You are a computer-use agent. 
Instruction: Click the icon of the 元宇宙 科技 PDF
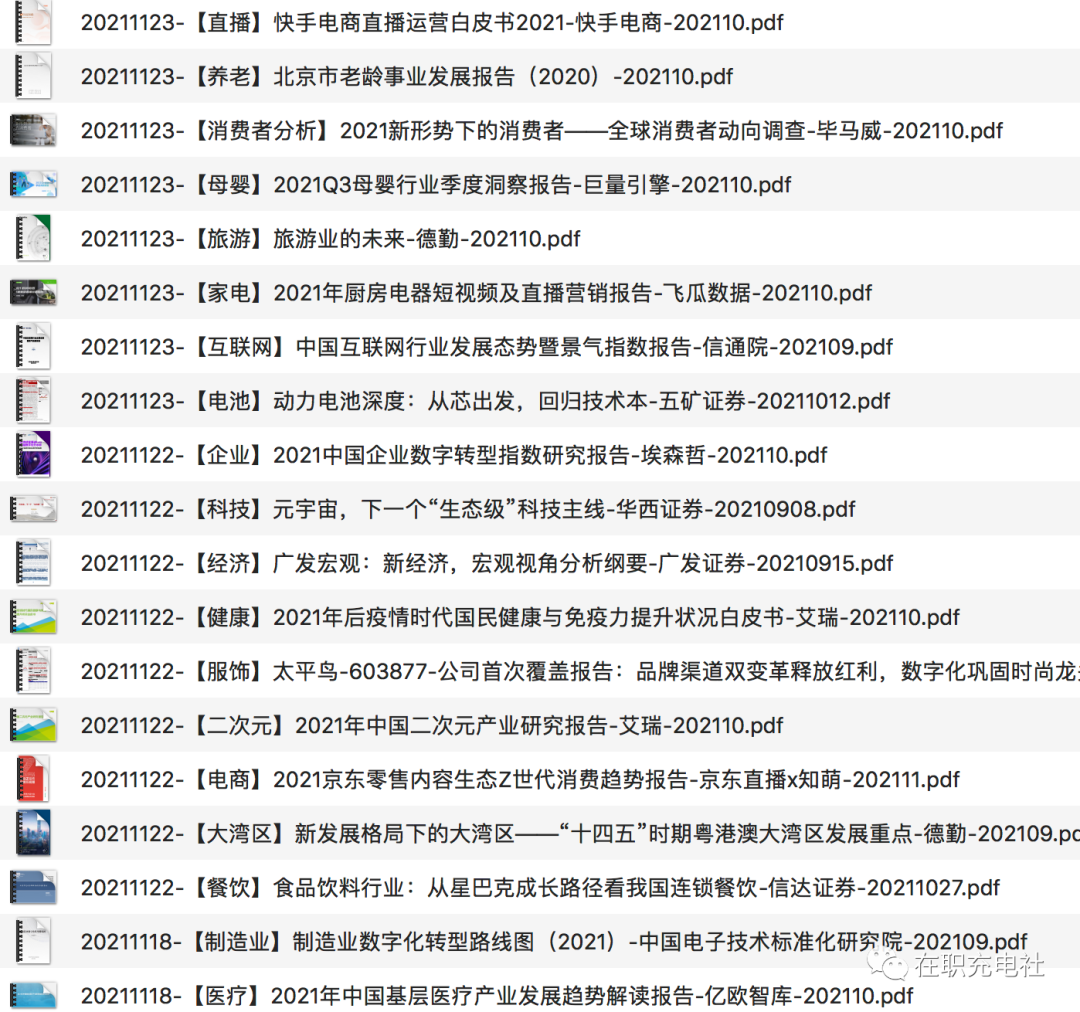click(33, 508)
